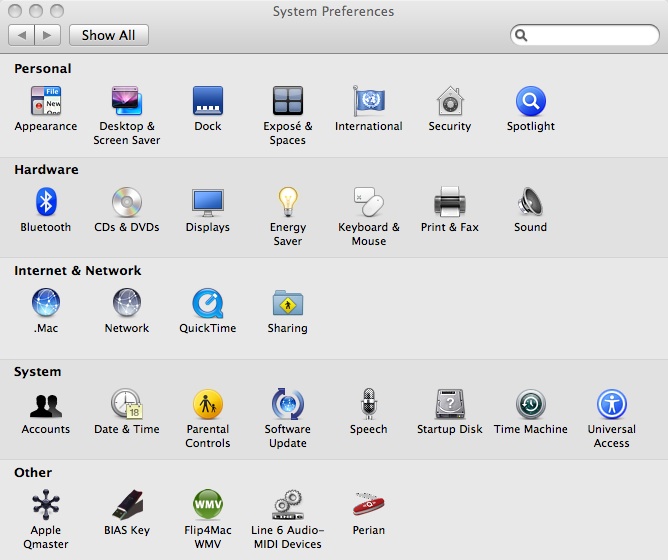Open International preferences flag icon

[x=369, y=101]
